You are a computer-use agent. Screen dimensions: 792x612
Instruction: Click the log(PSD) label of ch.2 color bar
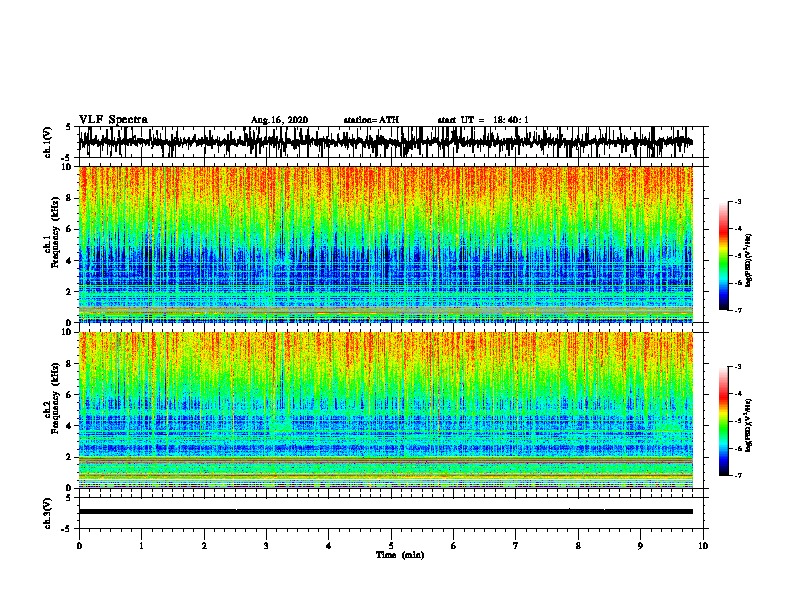click(749, 425)
